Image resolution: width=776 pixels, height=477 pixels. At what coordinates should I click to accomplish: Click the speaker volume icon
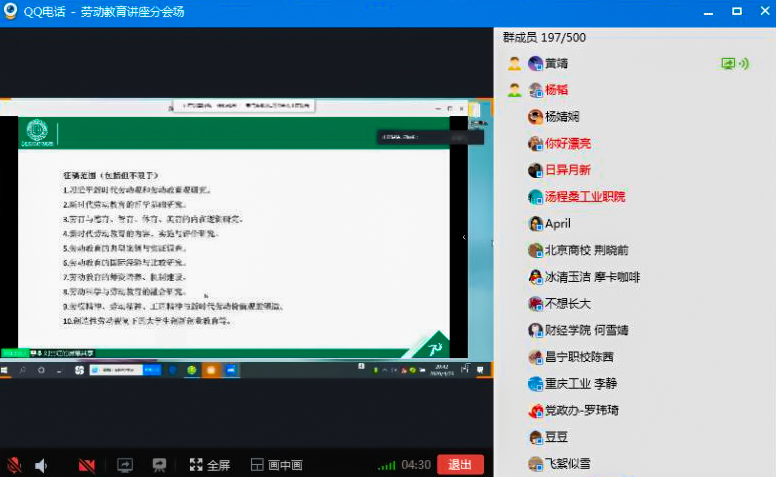pos(42,465)
